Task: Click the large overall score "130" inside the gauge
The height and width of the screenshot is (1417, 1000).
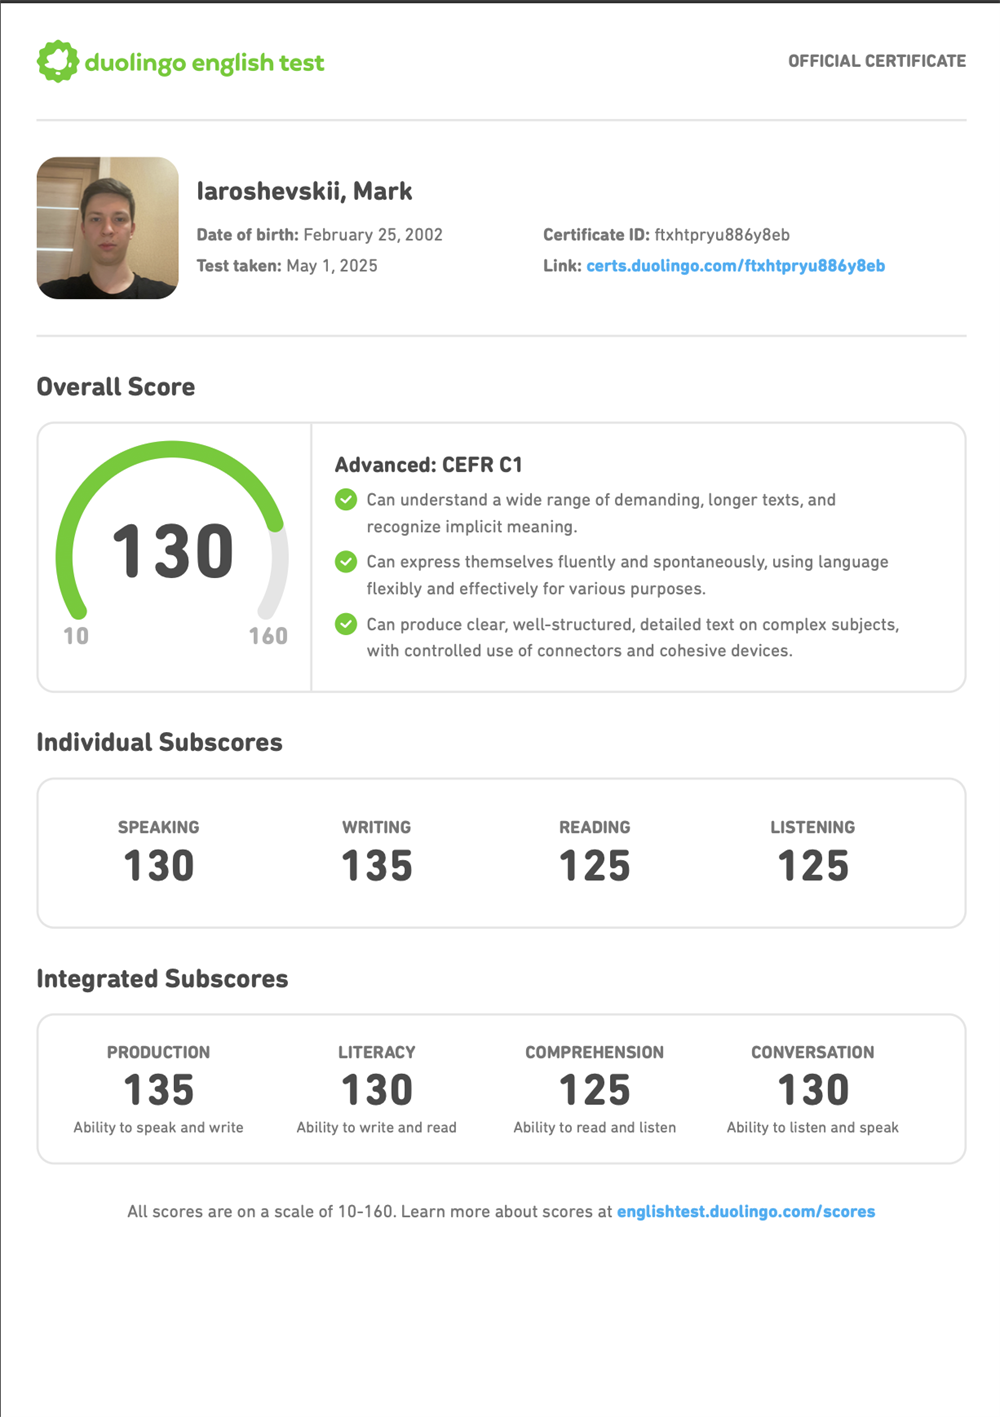Action: [173, 551]
